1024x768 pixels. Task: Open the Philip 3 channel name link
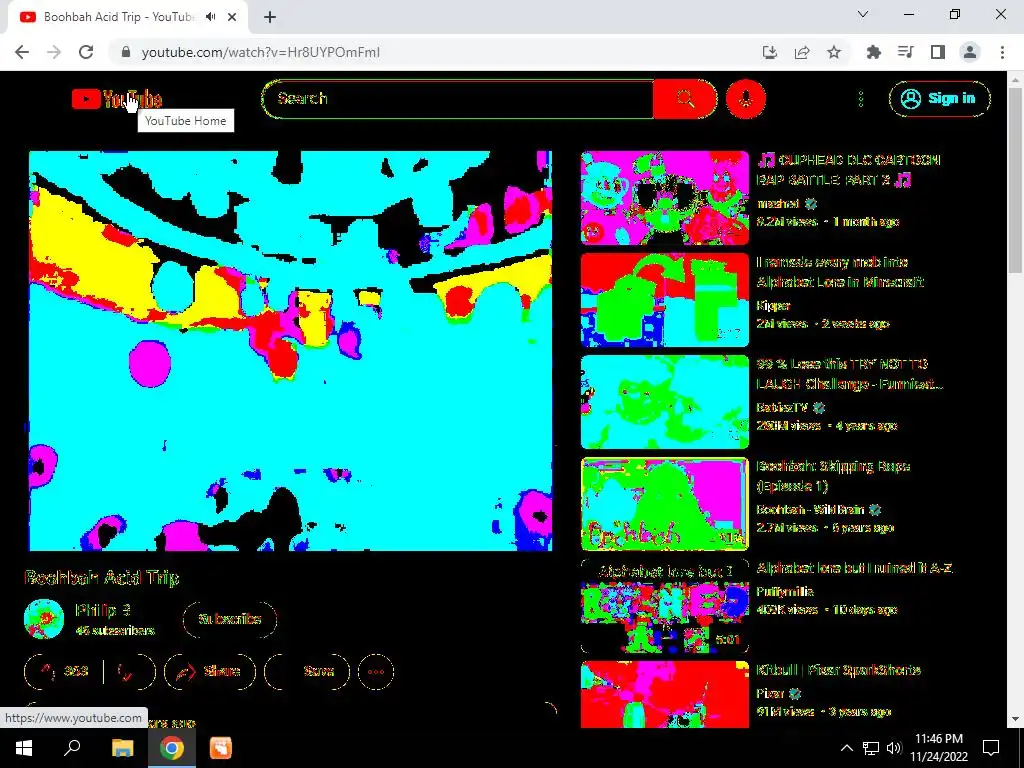point(103,611)
